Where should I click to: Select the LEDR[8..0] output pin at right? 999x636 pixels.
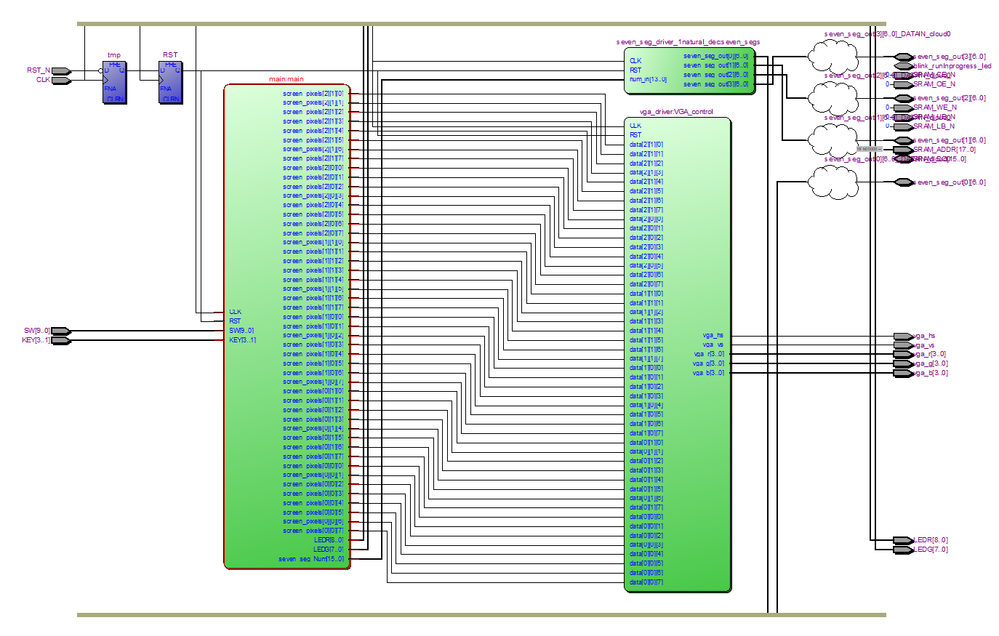pyautogui.click(x=903, y=541)
